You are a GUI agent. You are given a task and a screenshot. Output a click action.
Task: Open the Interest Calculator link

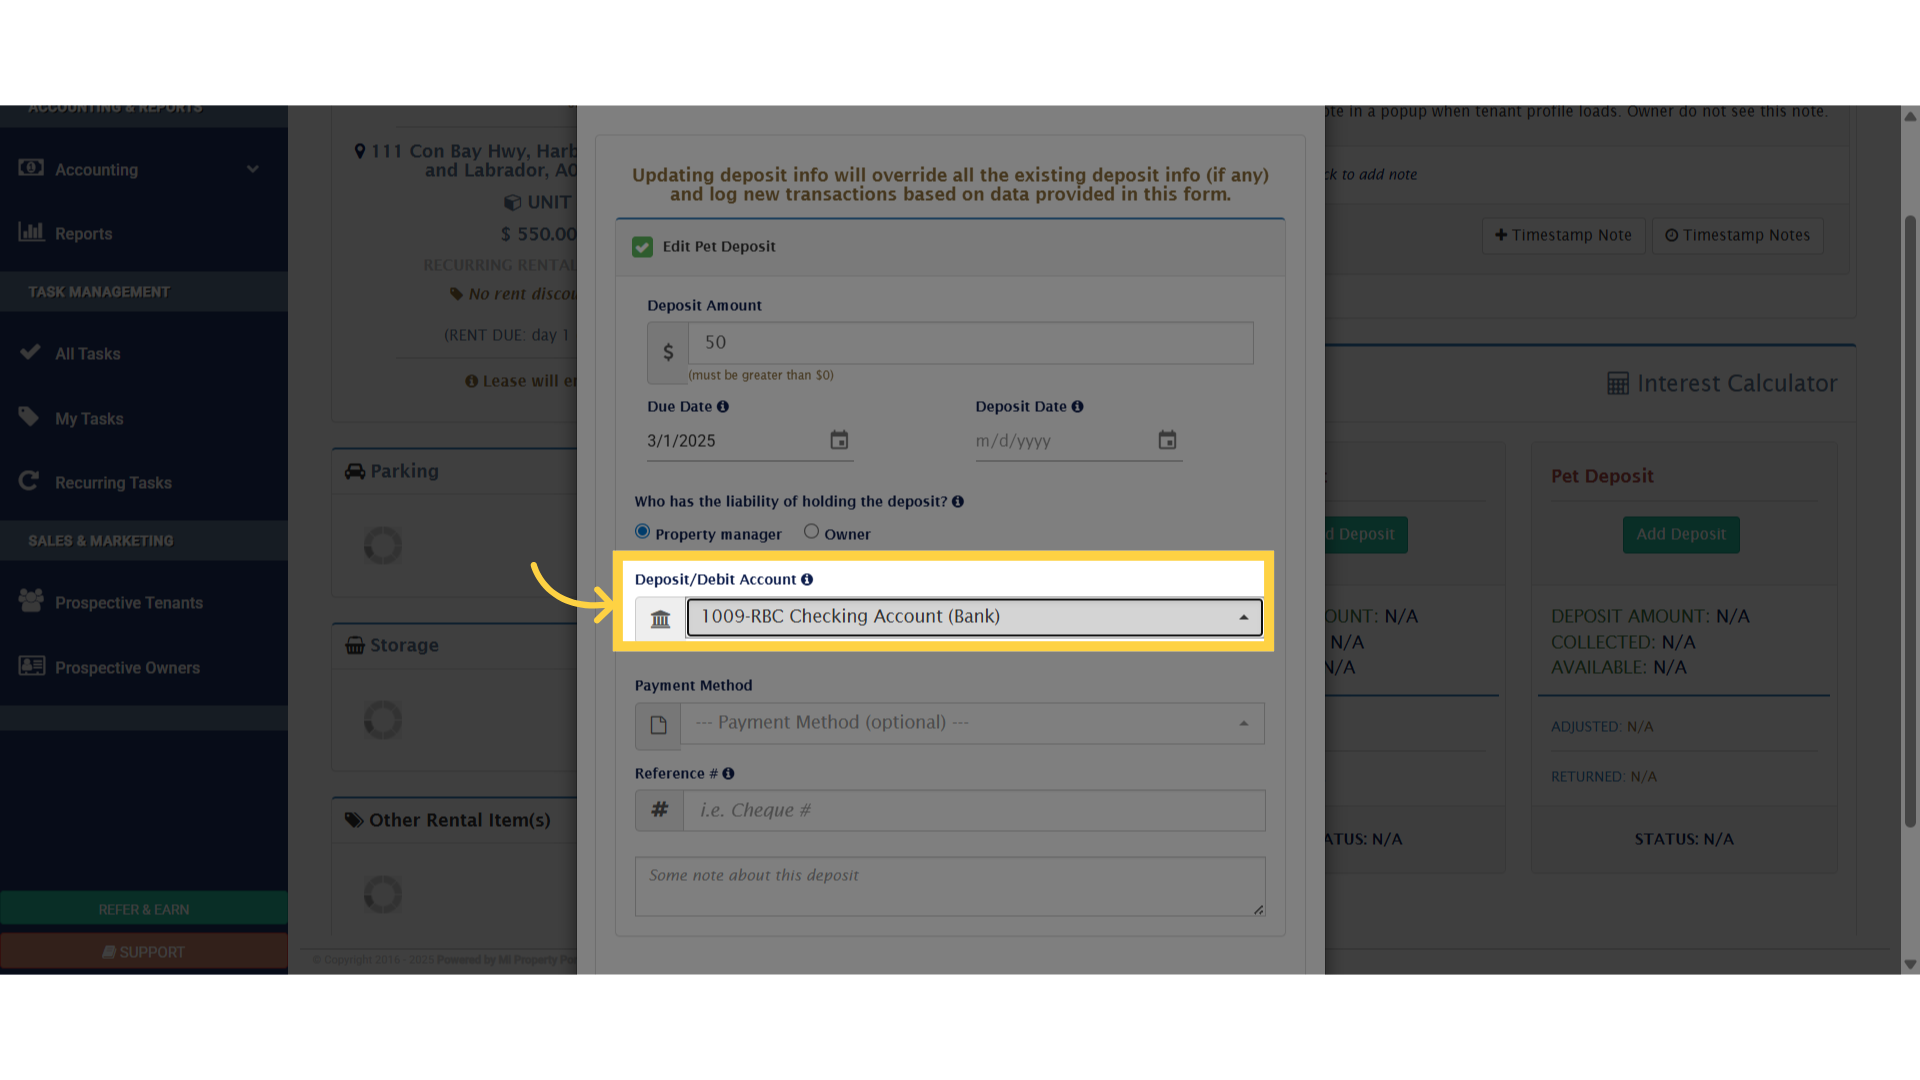(1722, 383)
